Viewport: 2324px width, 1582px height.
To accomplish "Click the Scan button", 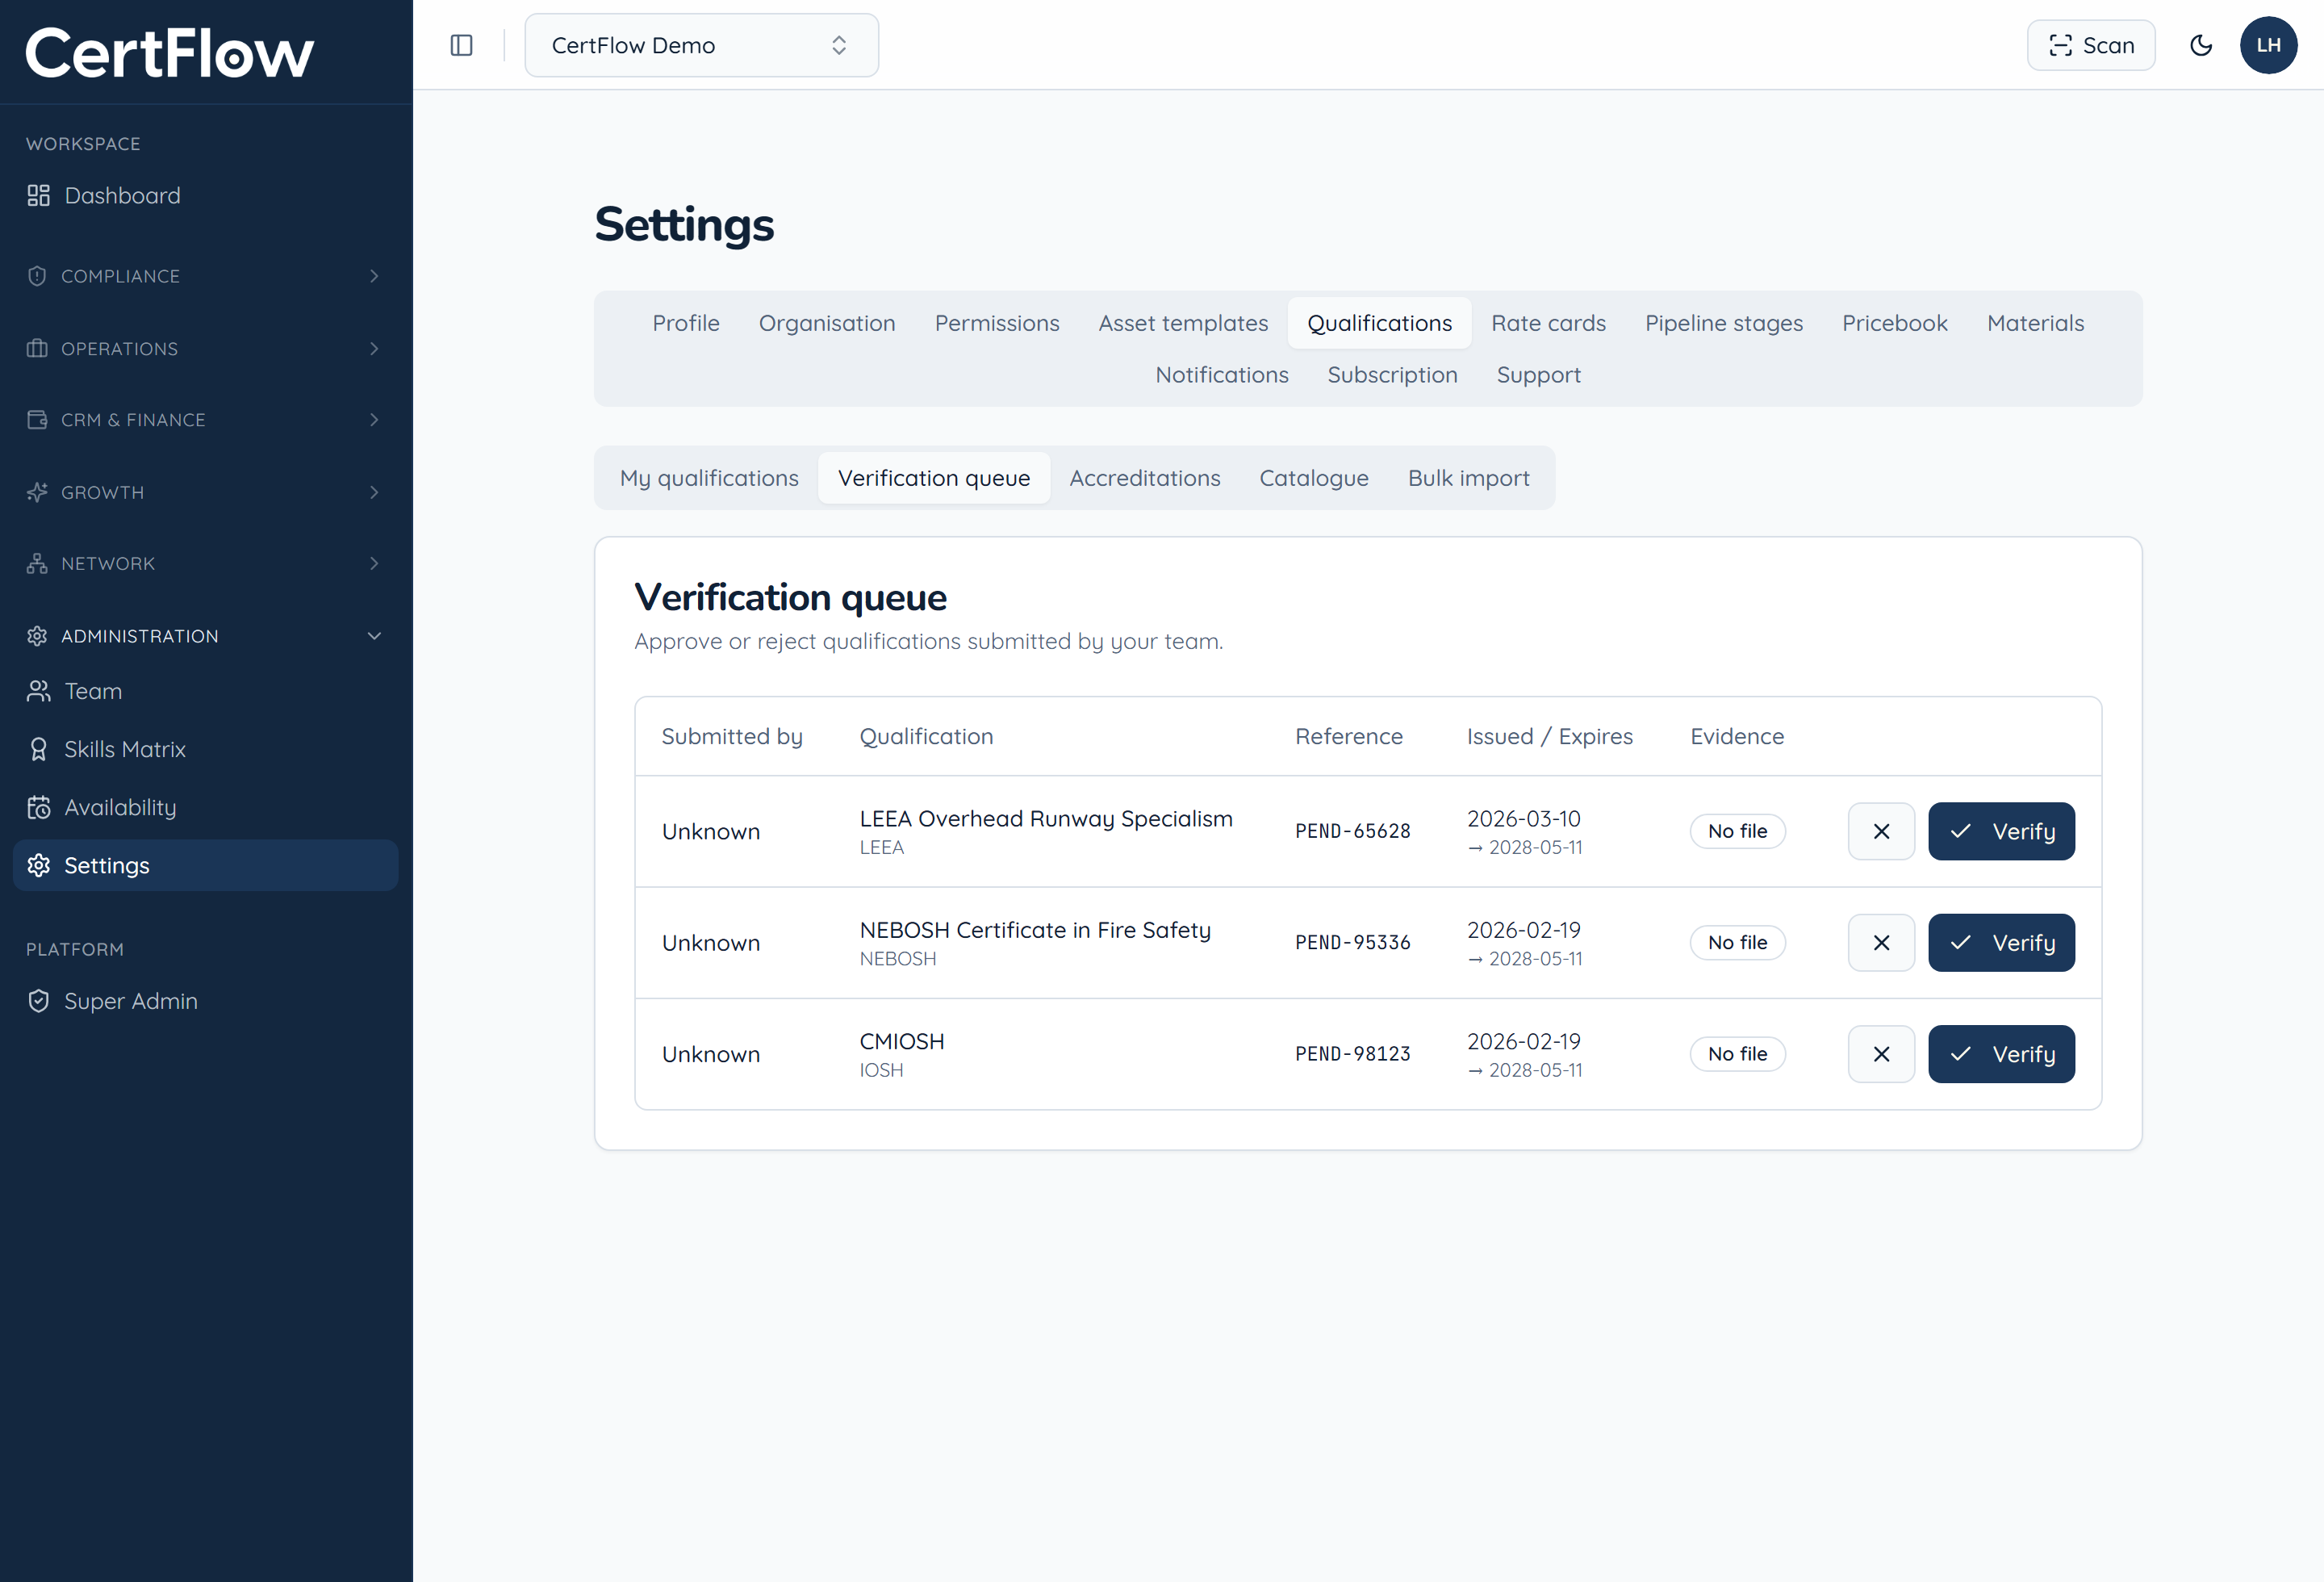I will [2091, 45].
